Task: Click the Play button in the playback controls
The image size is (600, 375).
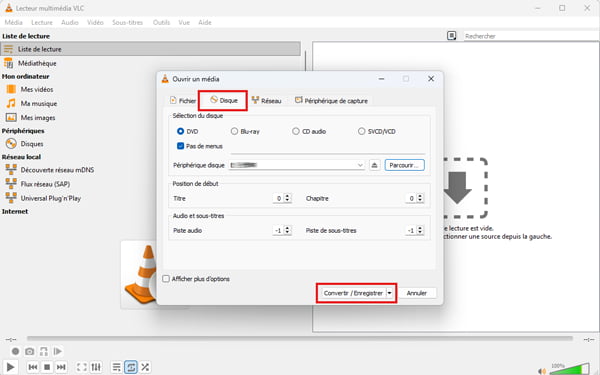Action: tap(10, 367)
